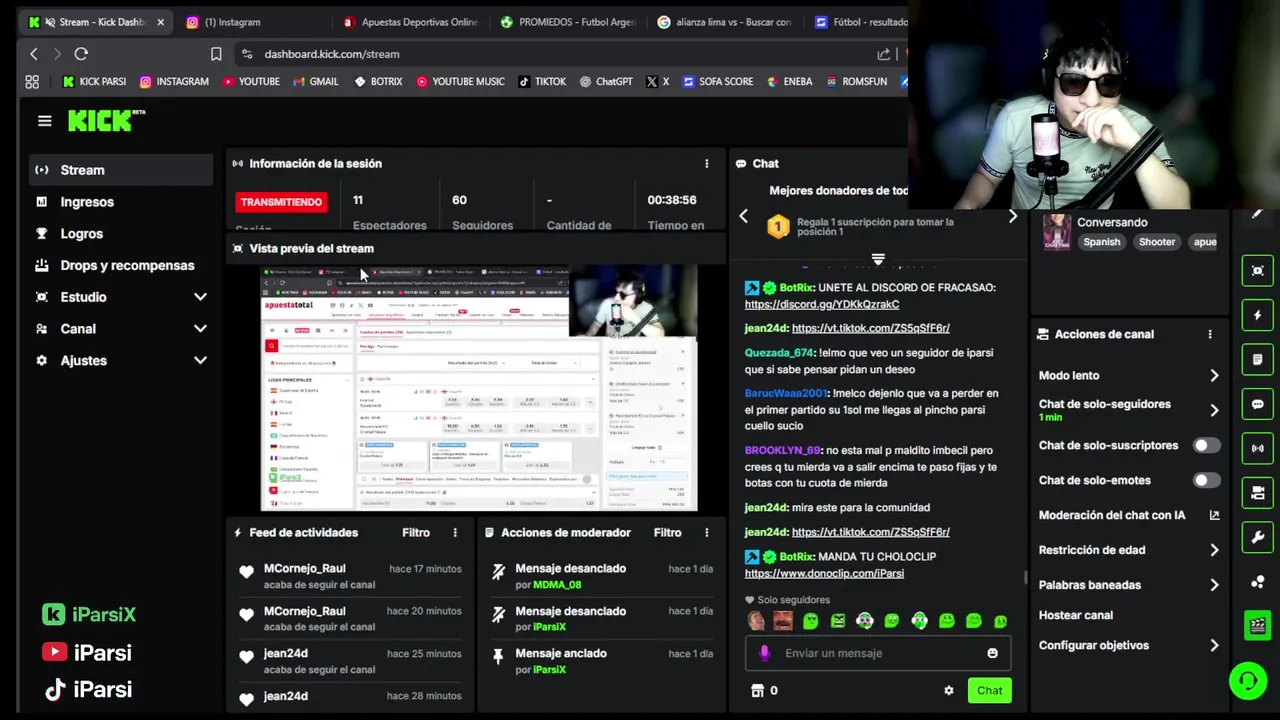
Task: Open the green headset support button
Action: click(x=1248, y=681)
